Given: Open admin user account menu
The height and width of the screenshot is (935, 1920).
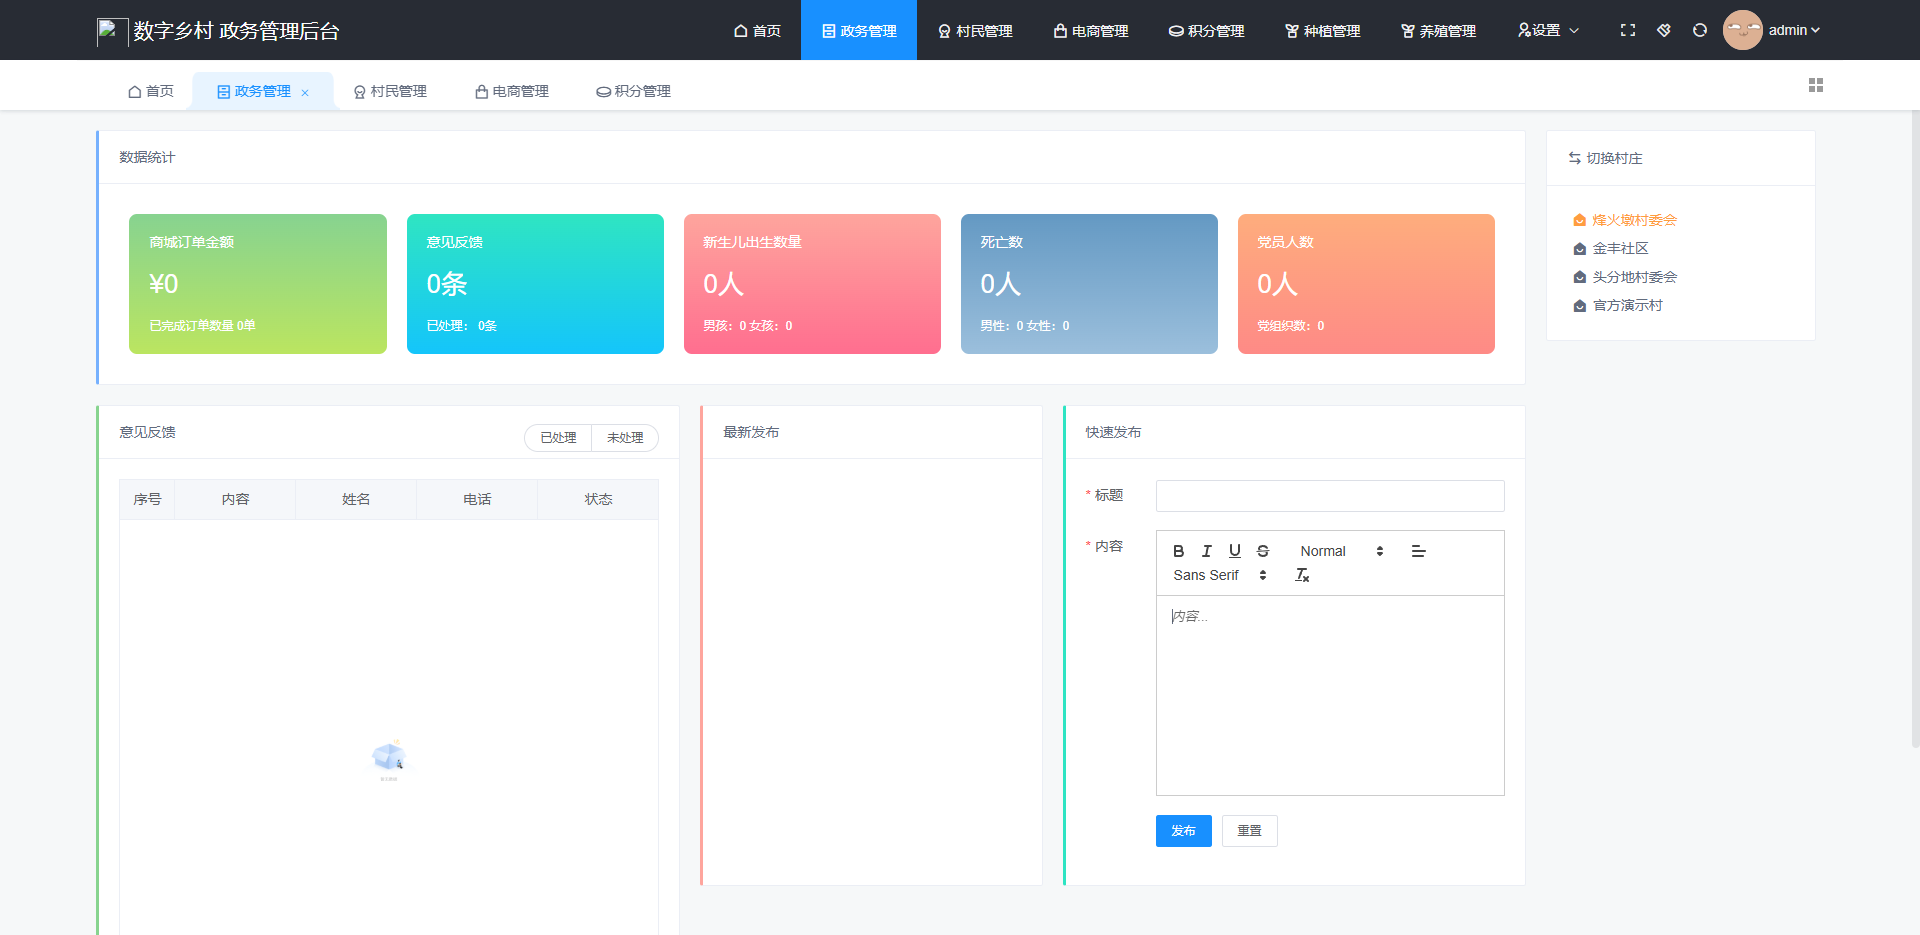Looking at the screenshot, I should click(x=1772, y=30).
